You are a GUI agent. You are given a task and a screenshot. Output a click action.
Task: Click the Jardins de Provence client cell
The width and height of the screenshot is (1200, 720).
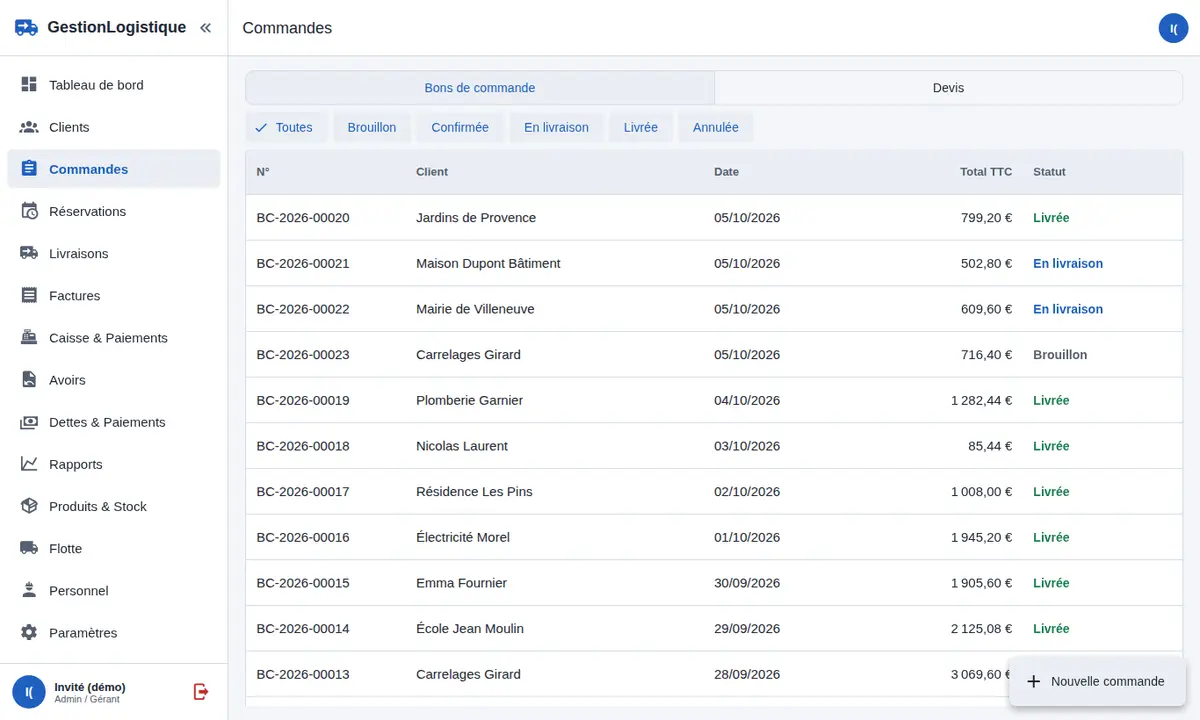point(476,218)
